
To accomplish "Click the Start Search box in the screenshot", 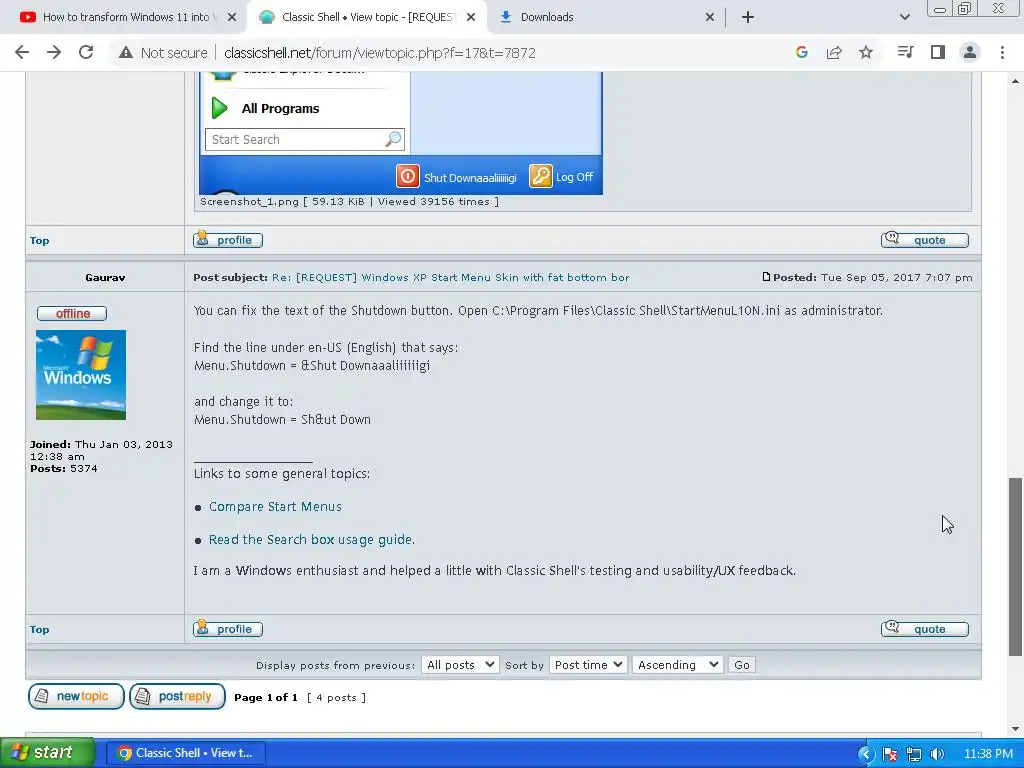I will tap(304, 139).
